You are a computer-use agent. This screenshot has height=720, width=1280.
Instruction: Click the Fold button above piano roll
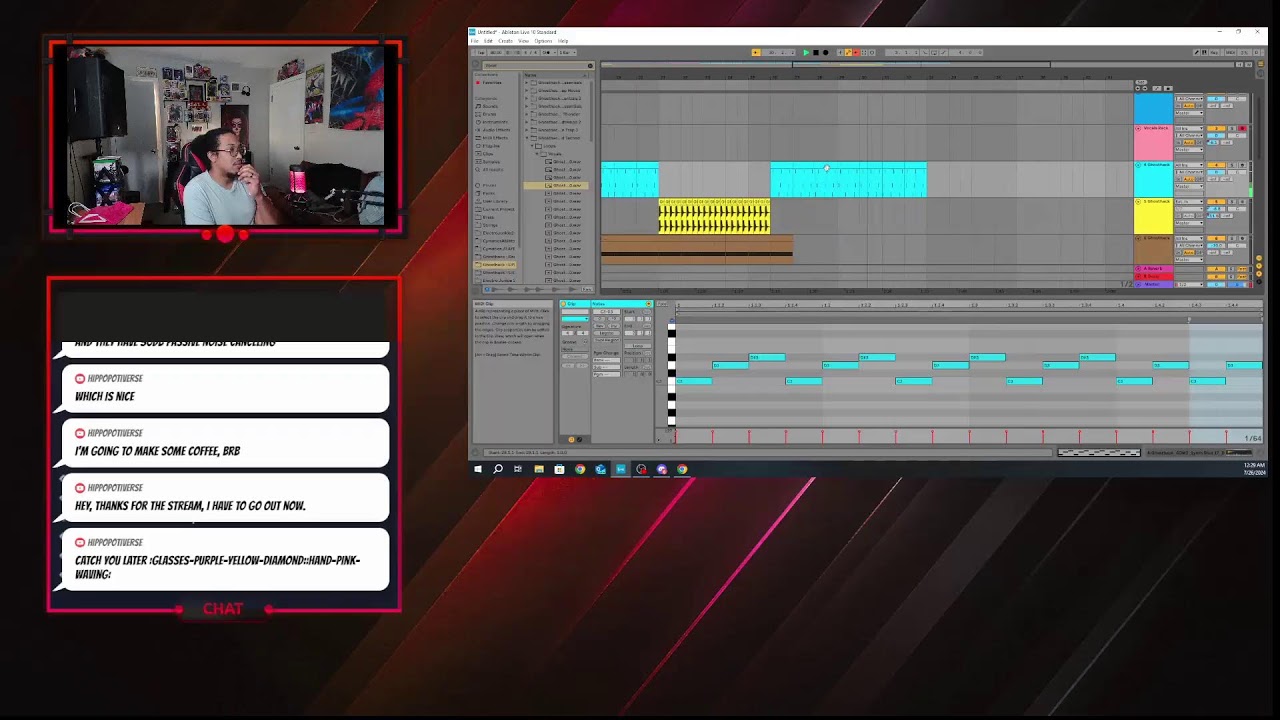[x=662, y=304]
